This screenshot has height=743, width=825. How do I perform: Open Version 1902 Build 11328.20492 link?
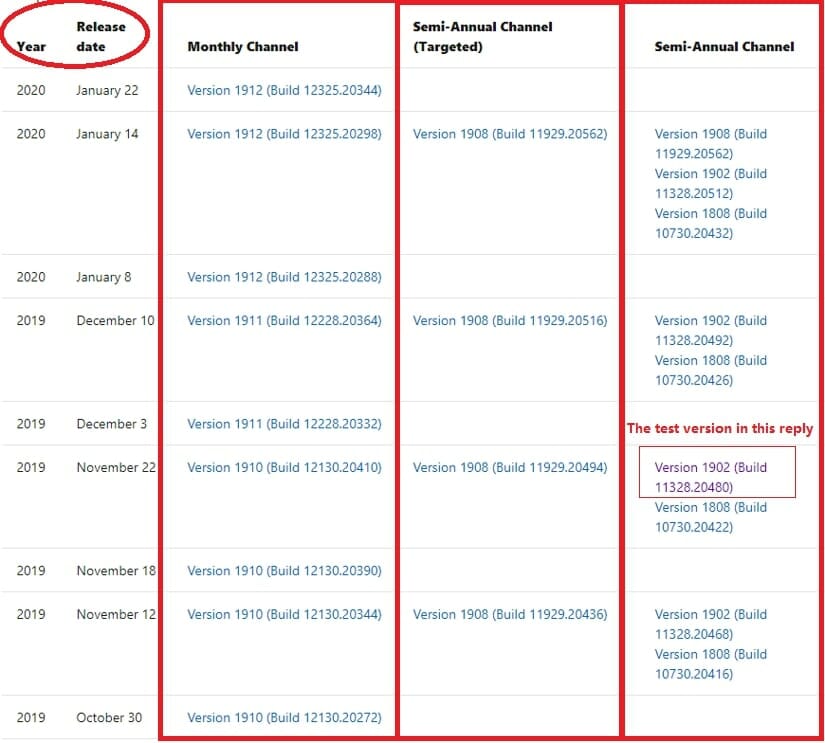pyautogui.click(x=711, y=331)
